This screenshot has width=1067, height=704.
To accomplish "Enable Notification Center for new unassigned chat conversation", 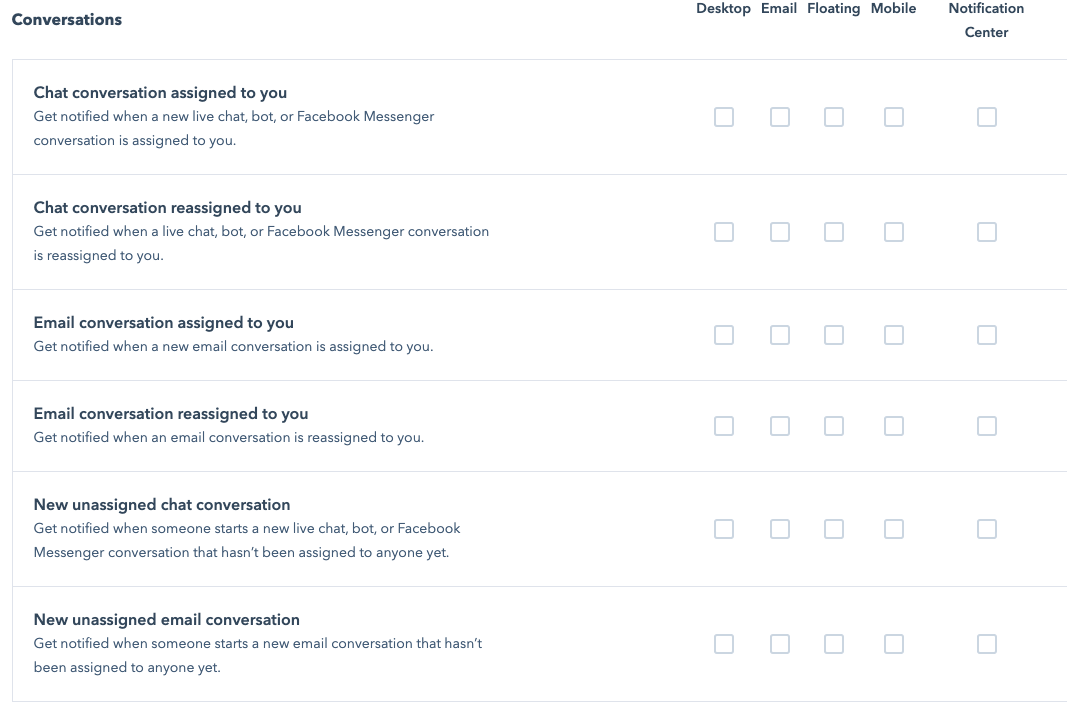I will (x=987, y=529).
